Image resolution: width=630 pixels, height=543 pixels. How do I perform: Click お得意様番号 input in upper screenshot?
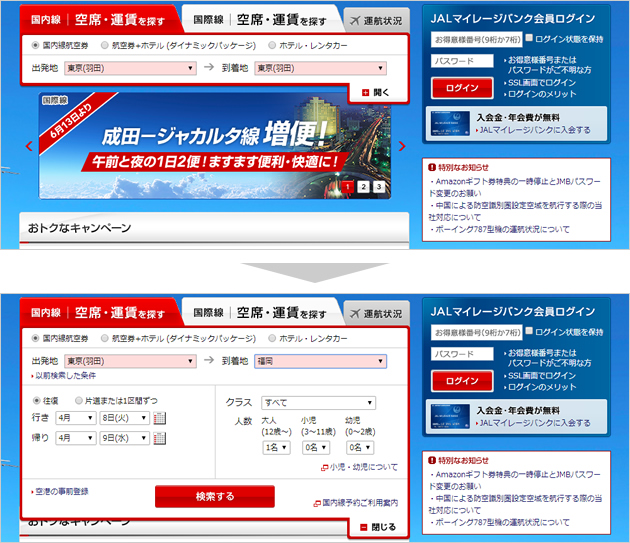pos(477,39)
